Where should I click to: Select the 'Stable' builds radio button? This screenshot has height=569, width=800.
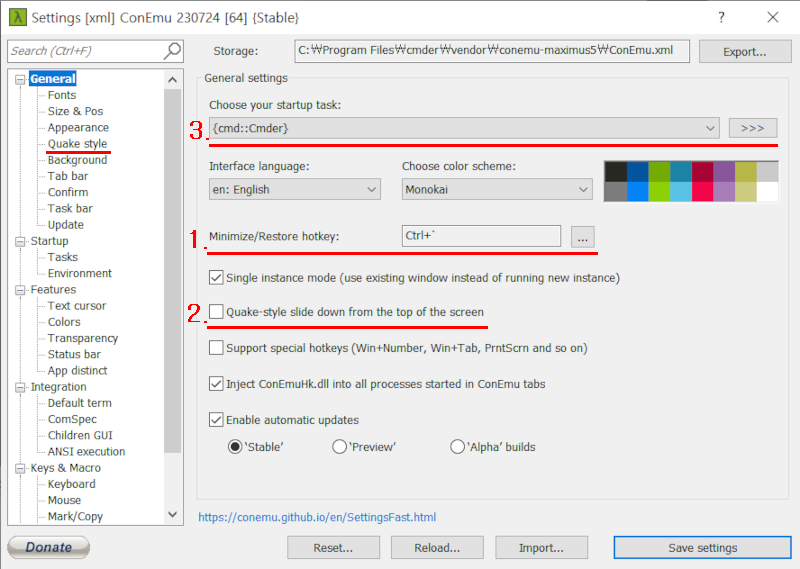[235, 447]
